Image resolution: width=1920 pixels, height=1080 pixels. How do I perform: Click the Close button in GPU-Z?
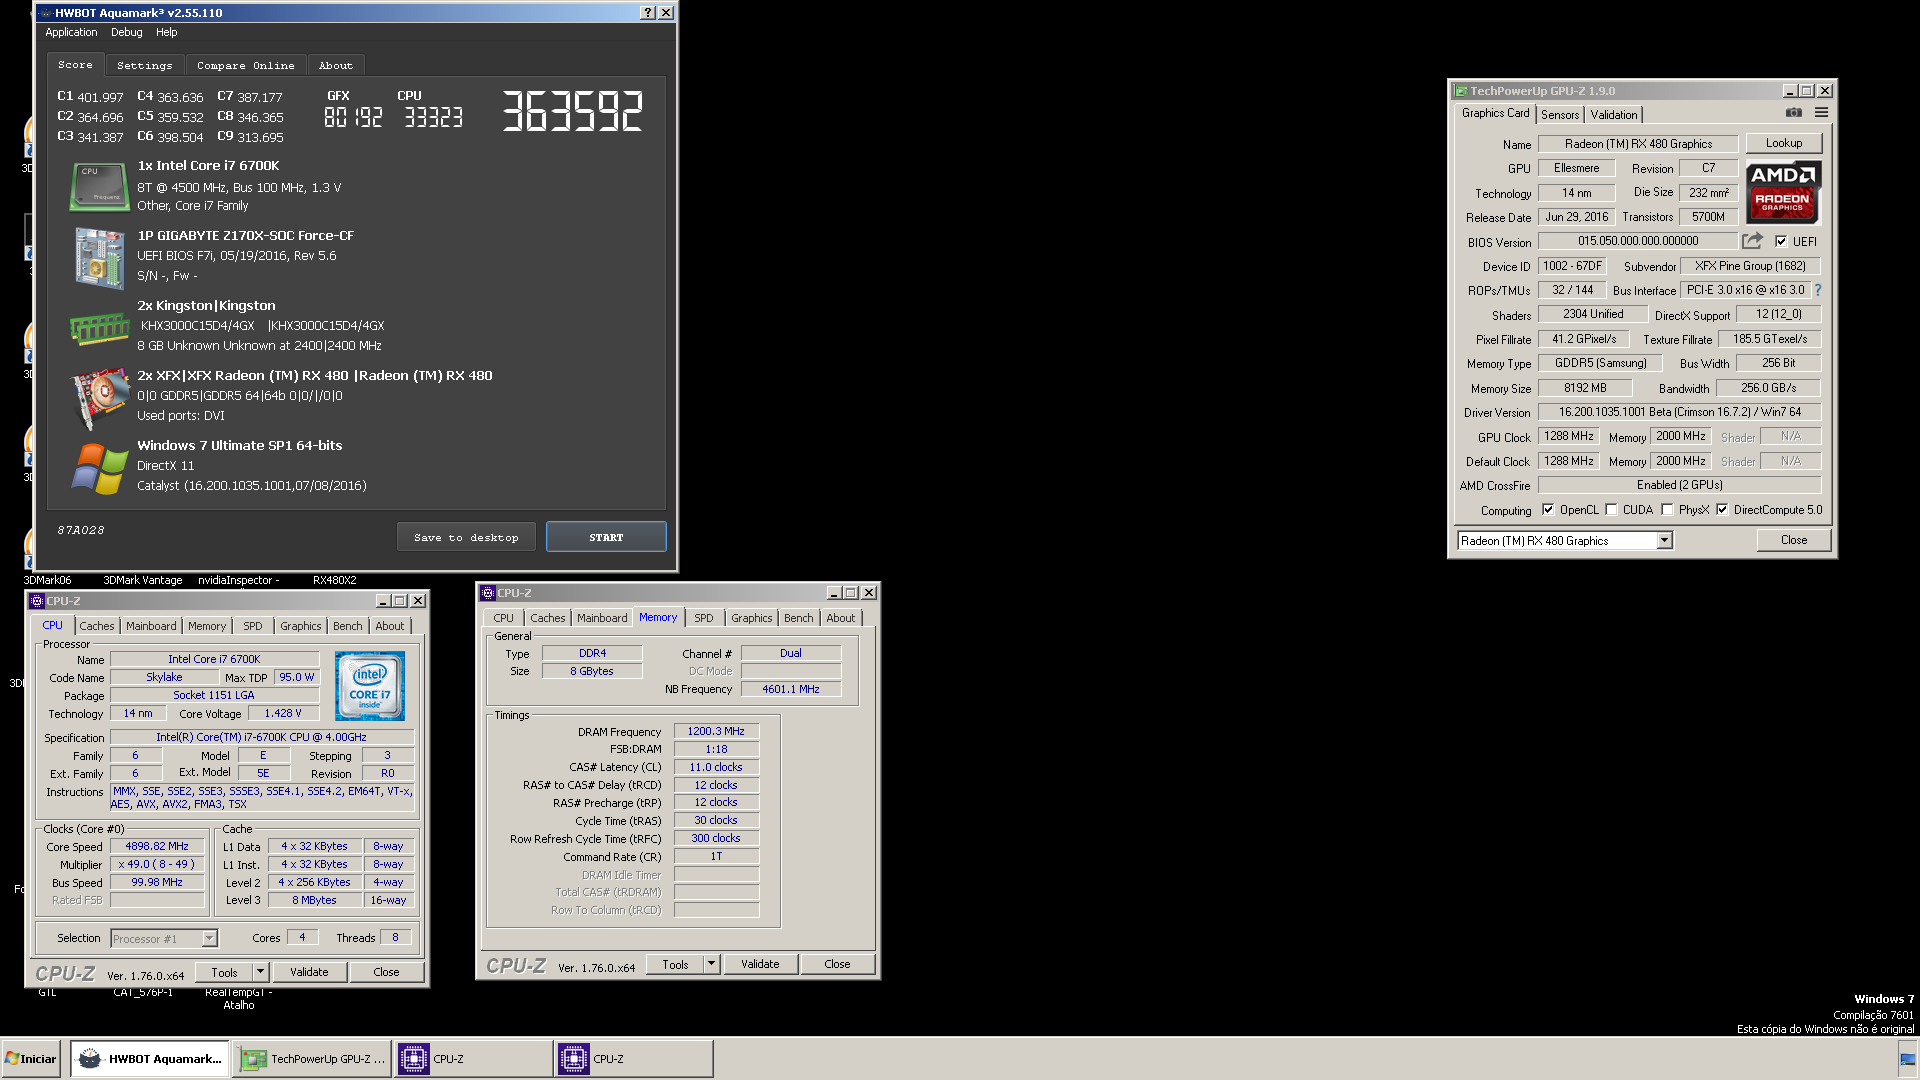pos(1794,540)
